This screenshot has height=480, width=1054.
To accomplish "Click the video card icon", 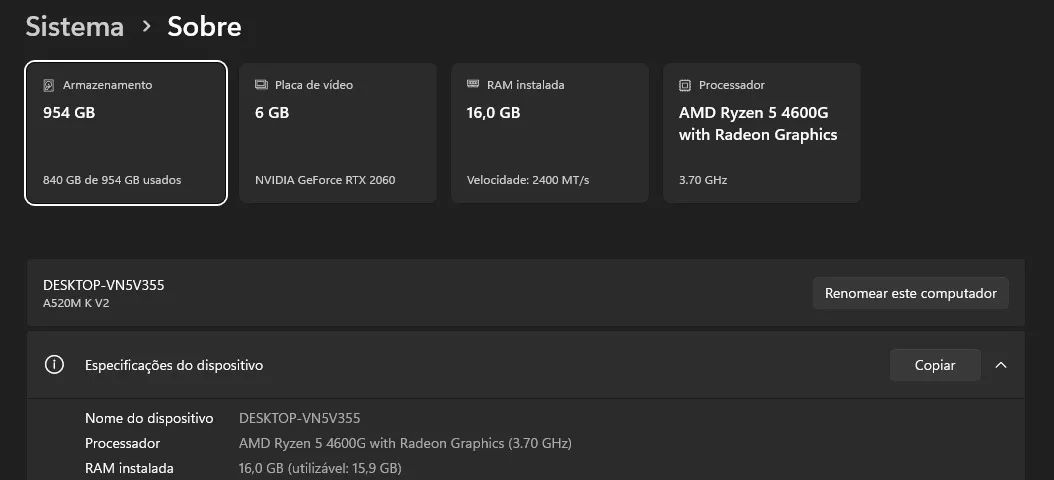I will pos(261,85).
